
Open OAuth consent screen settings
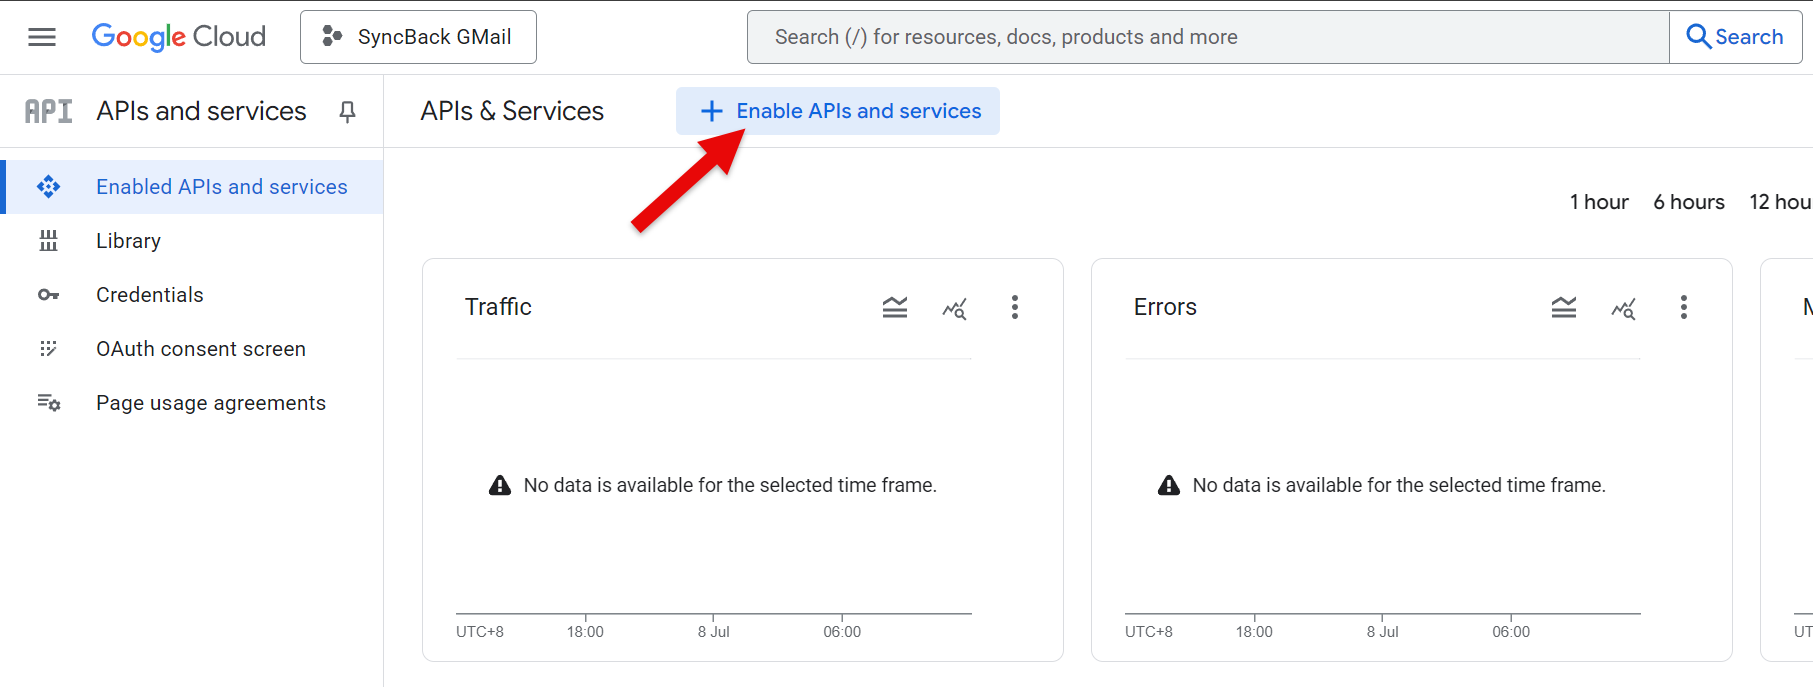coord(201,349)
